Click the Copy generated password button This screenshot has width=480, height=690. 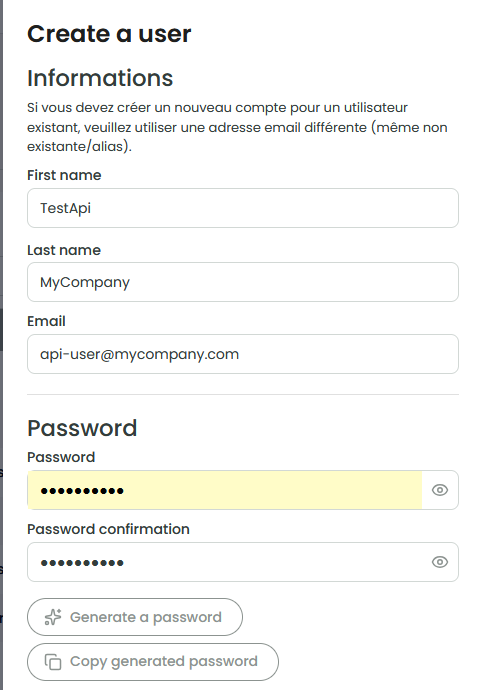[x=153, y=662]
